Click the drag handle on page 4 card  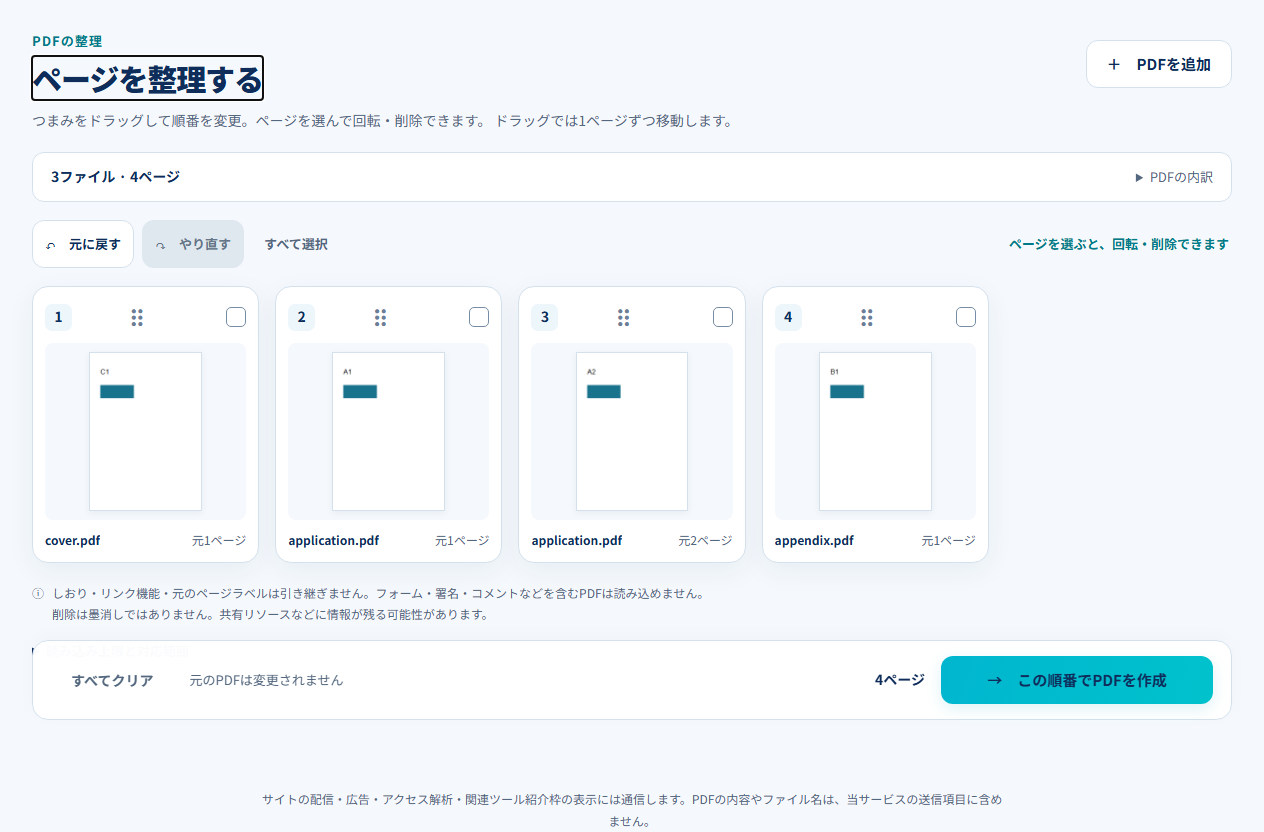pos(867,317)
